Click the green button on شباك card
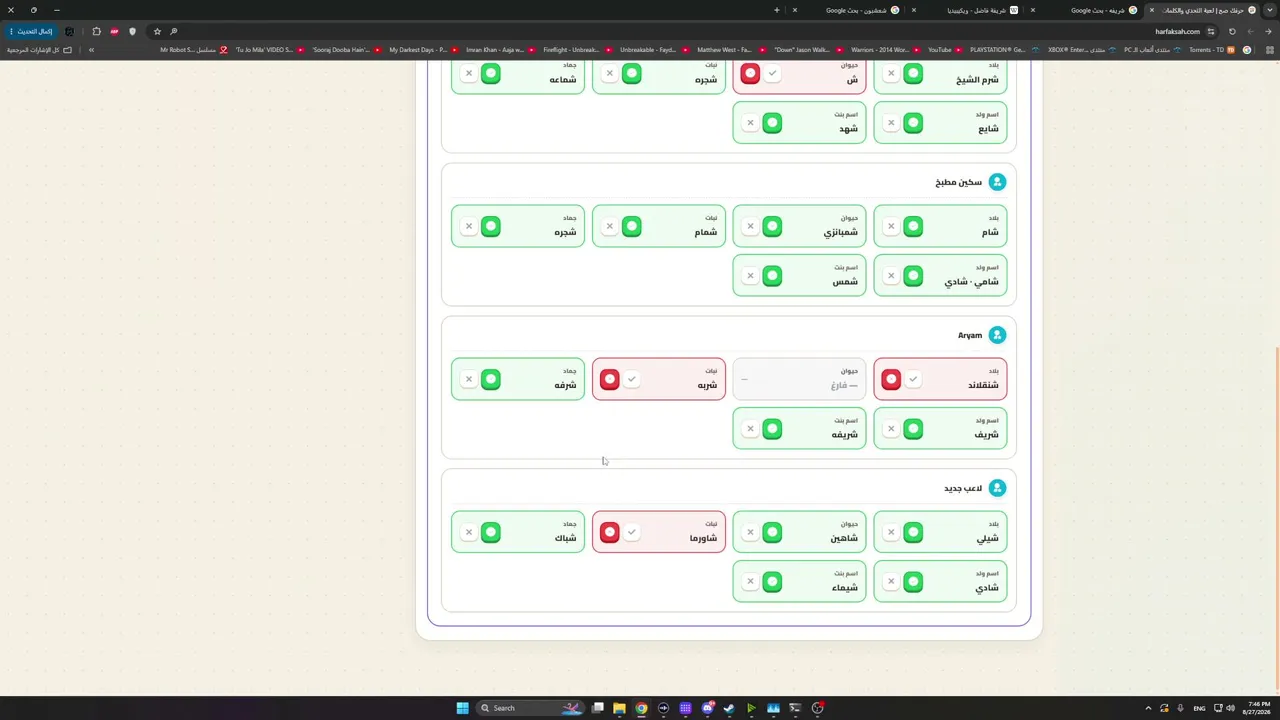 [x=490, y=532]
